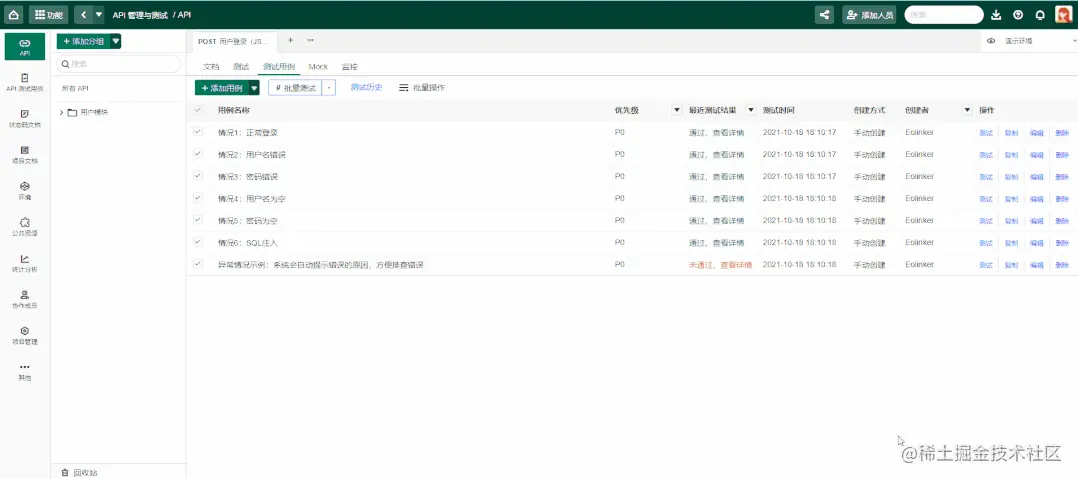Image resolution: width=1078 pixels, height=479 pixels.
Task: Click 测试 link for 情况1: 正常登录
Action: [x=986, y=133]
